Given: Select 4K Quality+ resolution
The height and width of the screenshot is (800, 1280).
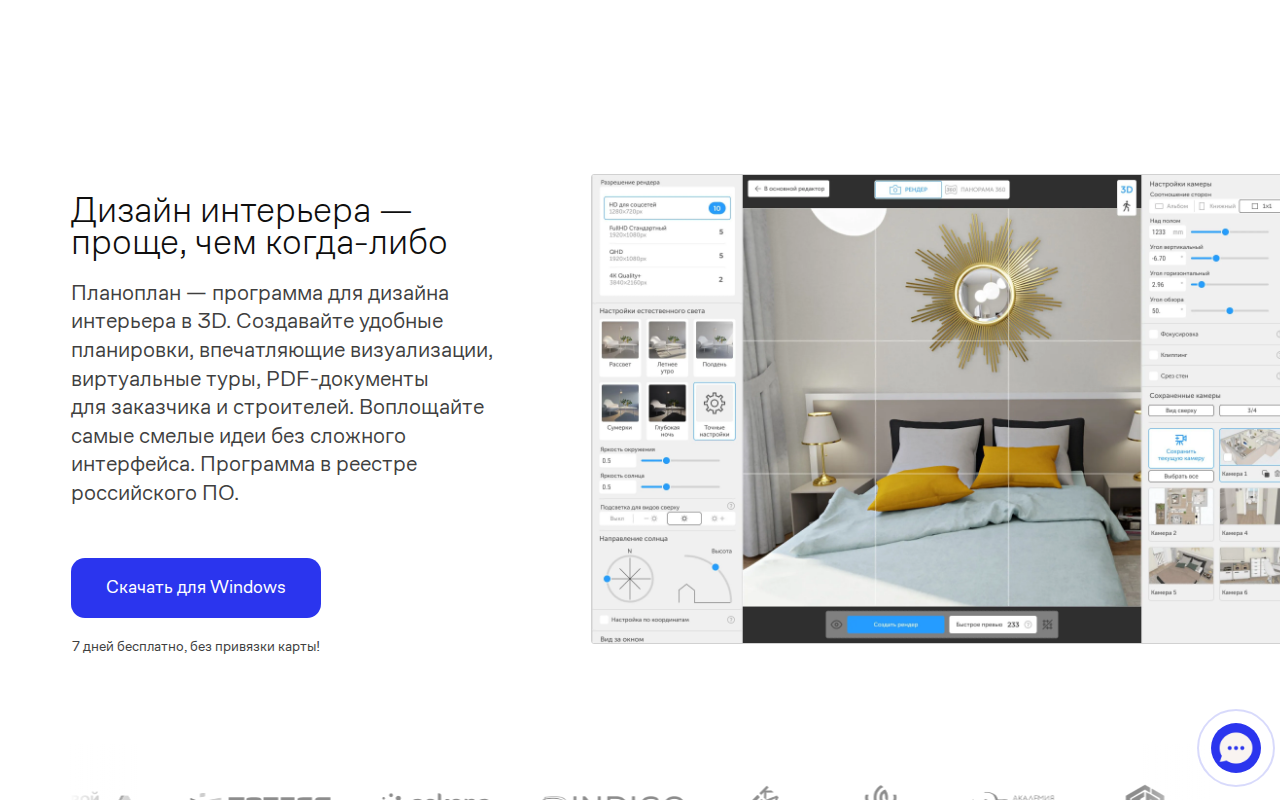Looking at the screenshot, I should pyautogui.click(x=667, y=279).
